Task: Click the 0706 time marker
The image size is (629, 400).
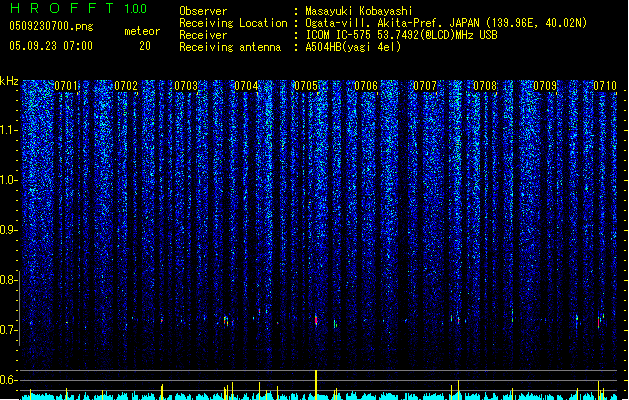Action: pos(366,86)
